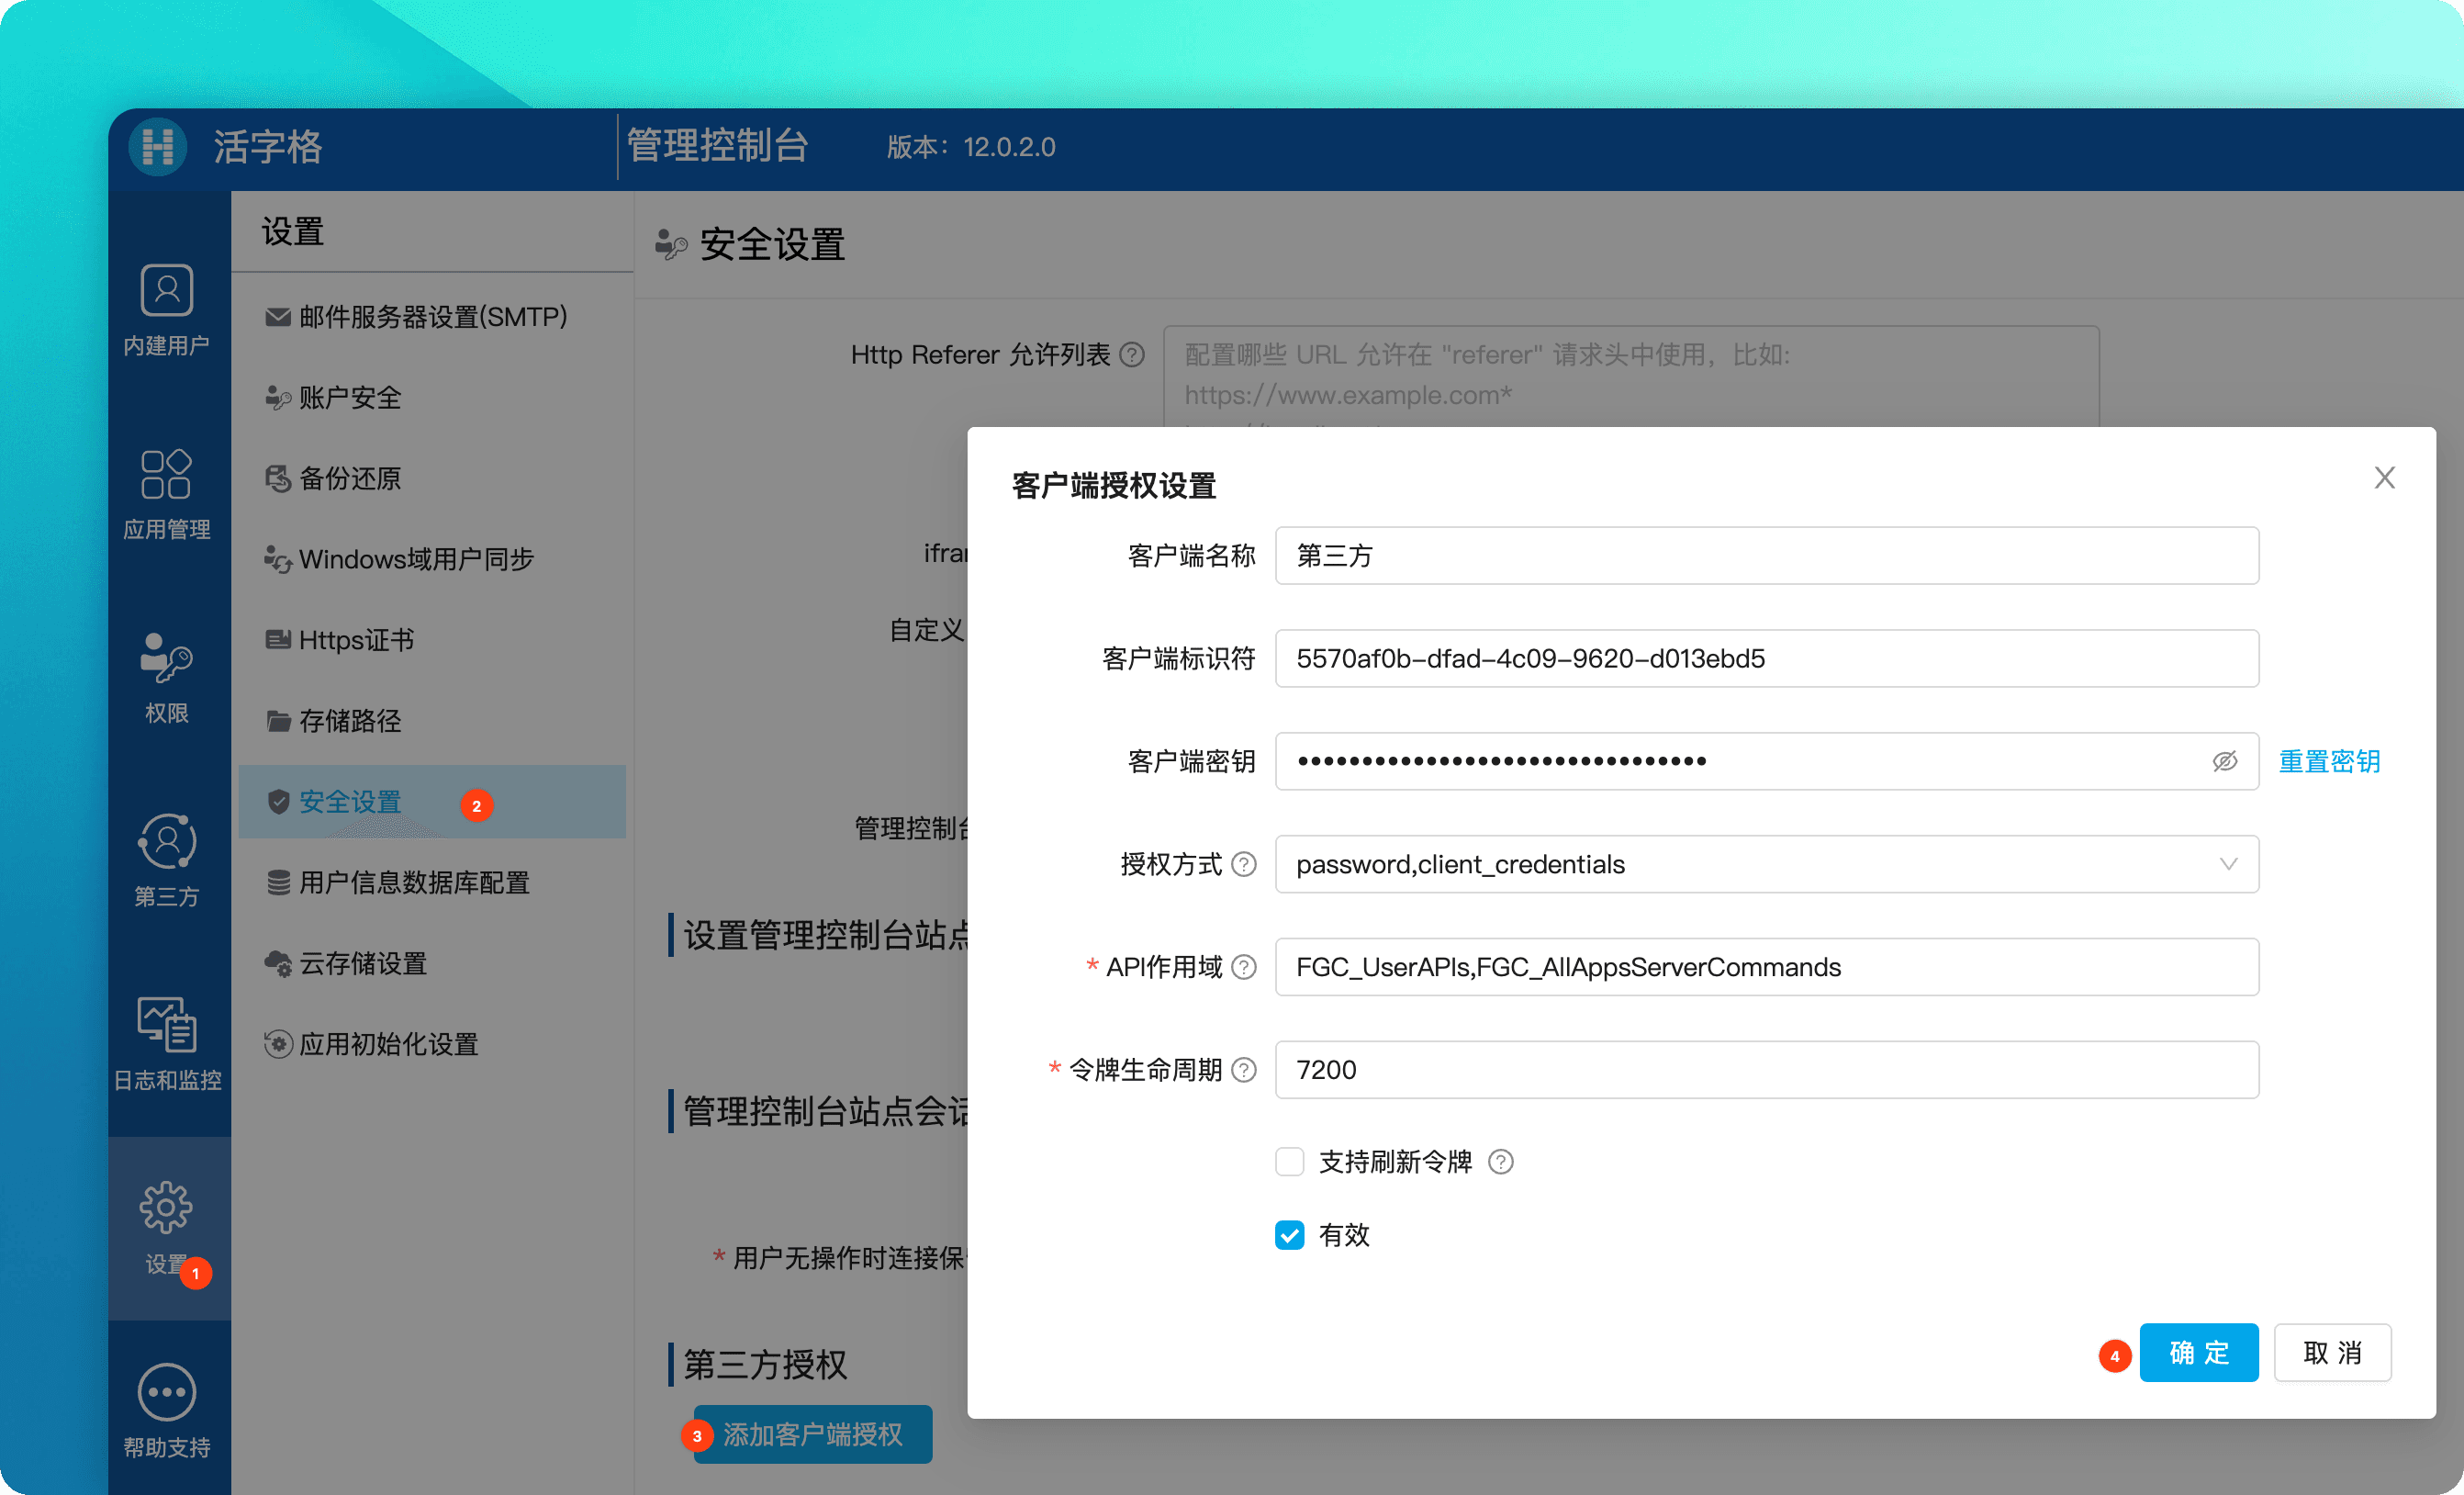
Task: Enable the 支持刷新令牌 checkbox
Action: [1289, 1162]
